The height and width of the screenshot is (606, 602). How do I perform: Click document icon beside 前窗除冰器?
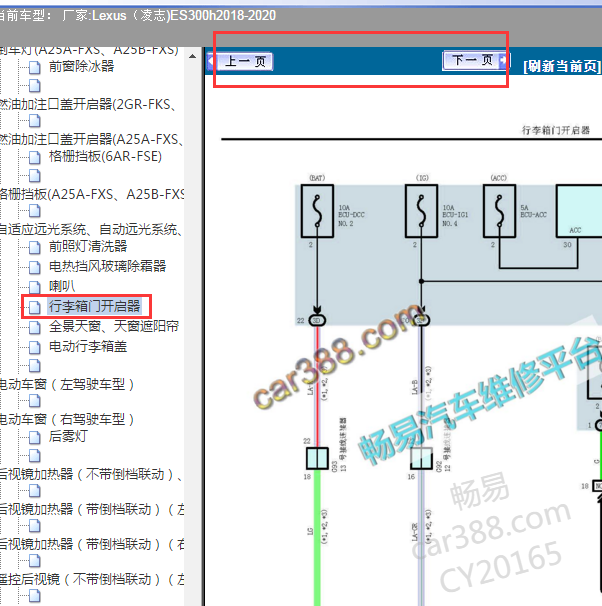click(x=35, y=67)
